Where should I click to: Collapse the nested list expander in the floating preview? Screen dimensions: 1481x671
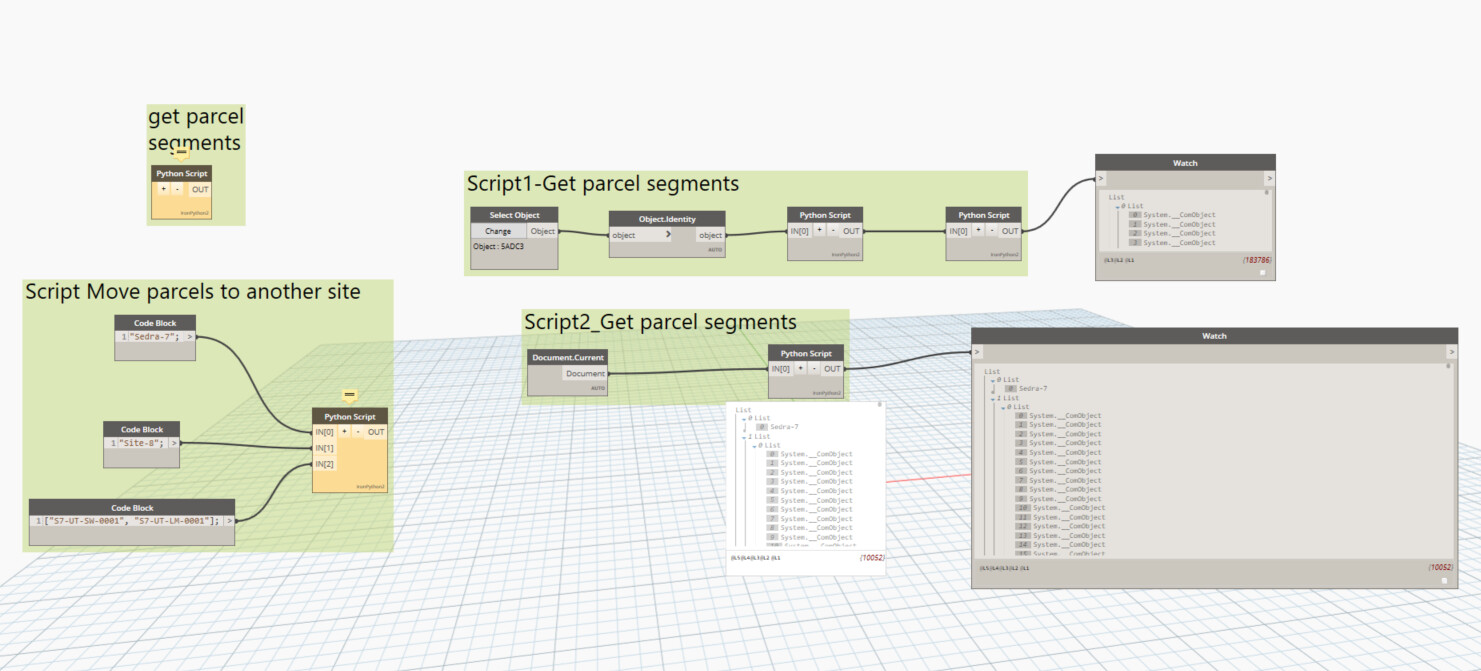click(x=753, y=446)
